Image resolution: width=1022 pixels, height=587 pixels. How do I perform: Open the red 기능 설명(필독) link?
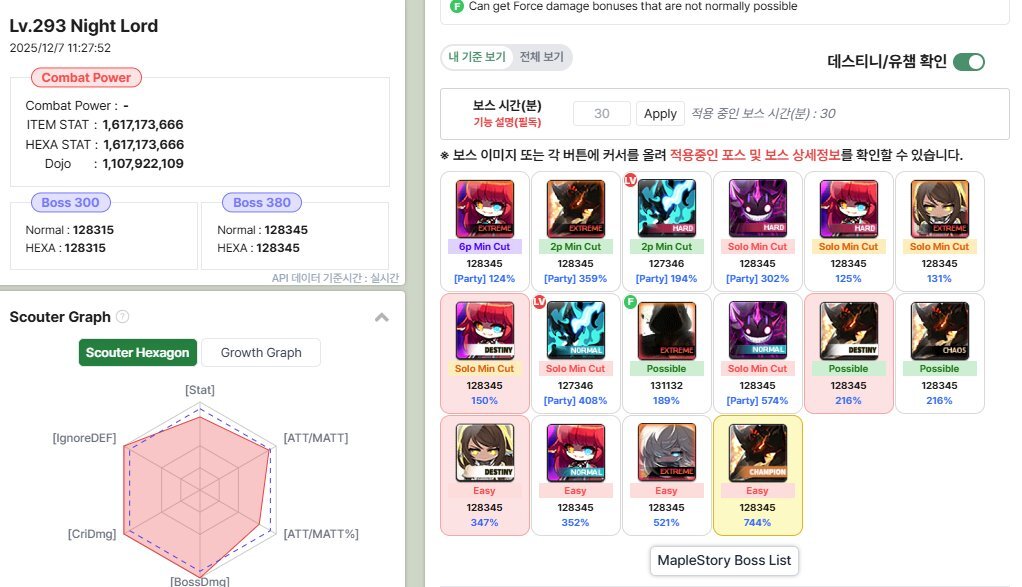click(x=507, y=122)
